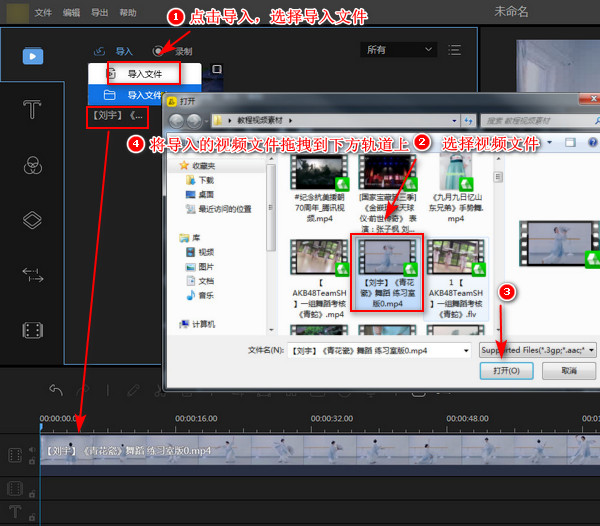Open the 所有 media filter dropdown
The image size is (600, 526).
pos(398,50)
